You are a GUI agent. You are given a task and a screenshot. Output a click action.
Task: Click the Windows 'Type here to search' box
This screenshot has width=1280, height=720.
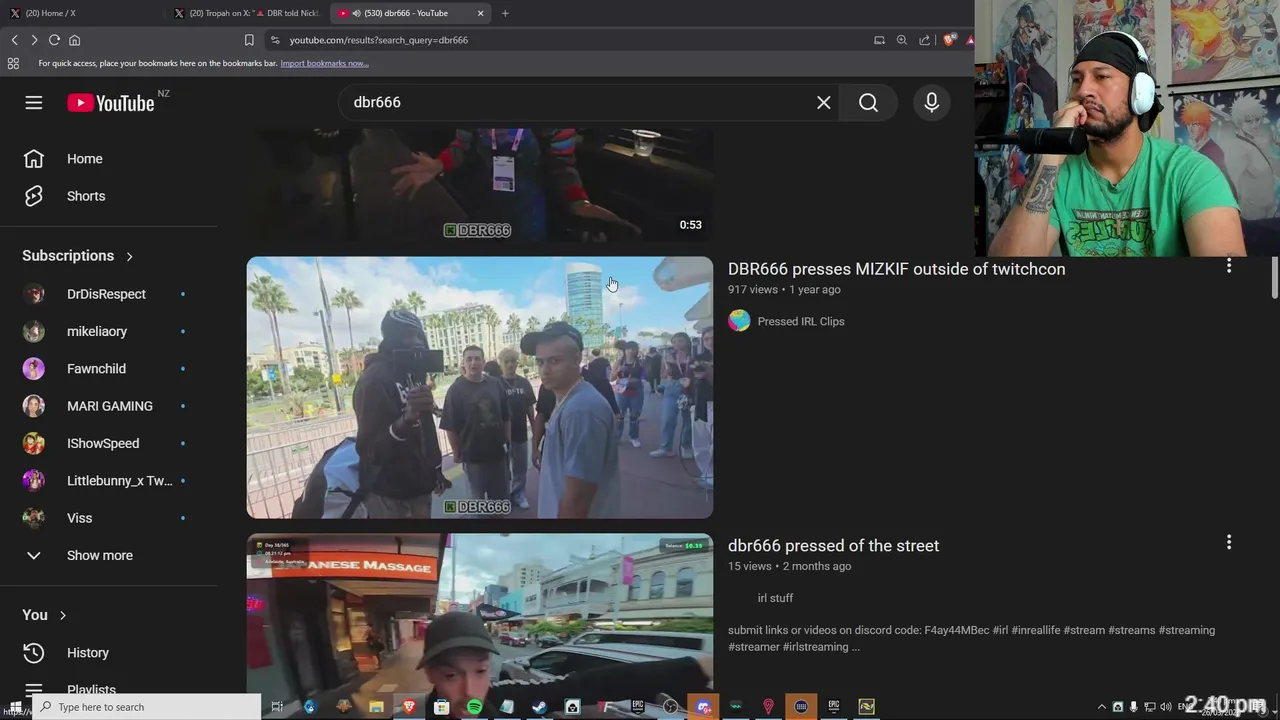point(146,707)
